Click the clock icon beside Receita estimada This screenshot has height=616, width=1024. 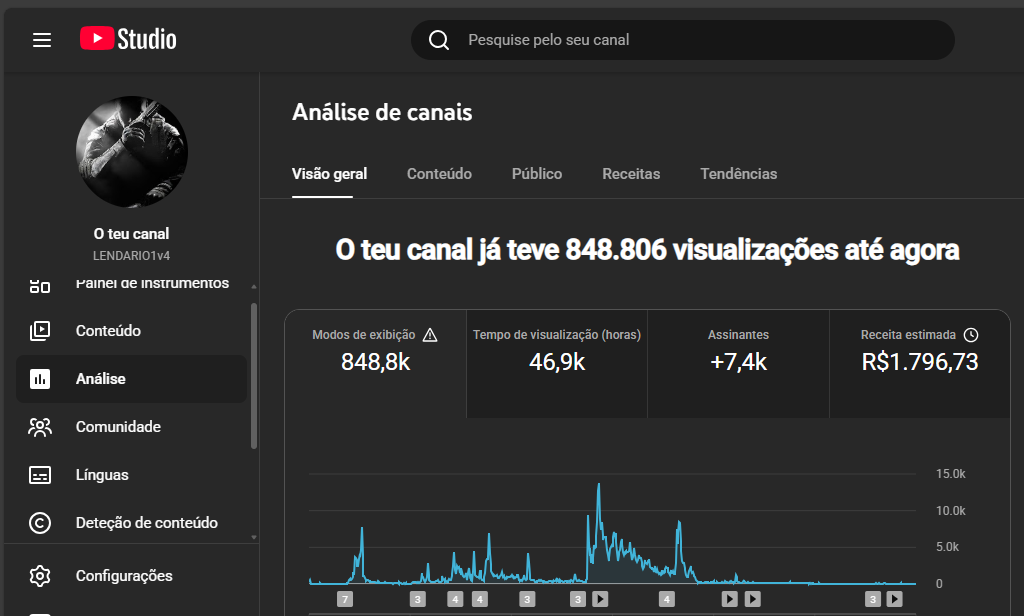971,335
